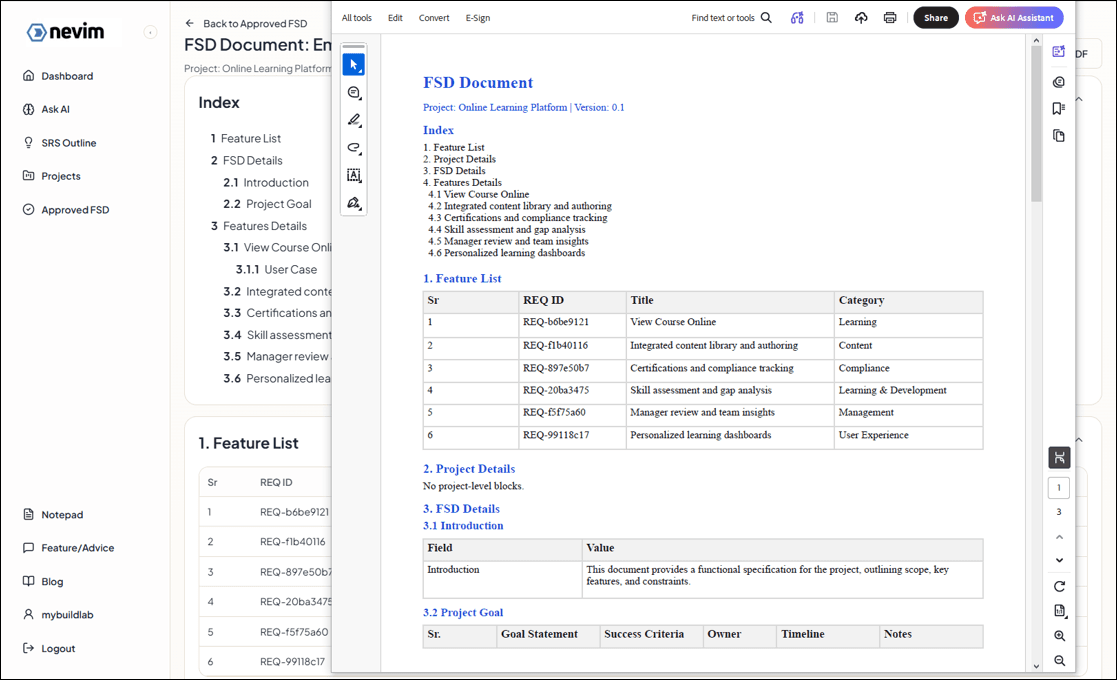
Task: Click the cloud upload icon
Action: pos(861,17)
